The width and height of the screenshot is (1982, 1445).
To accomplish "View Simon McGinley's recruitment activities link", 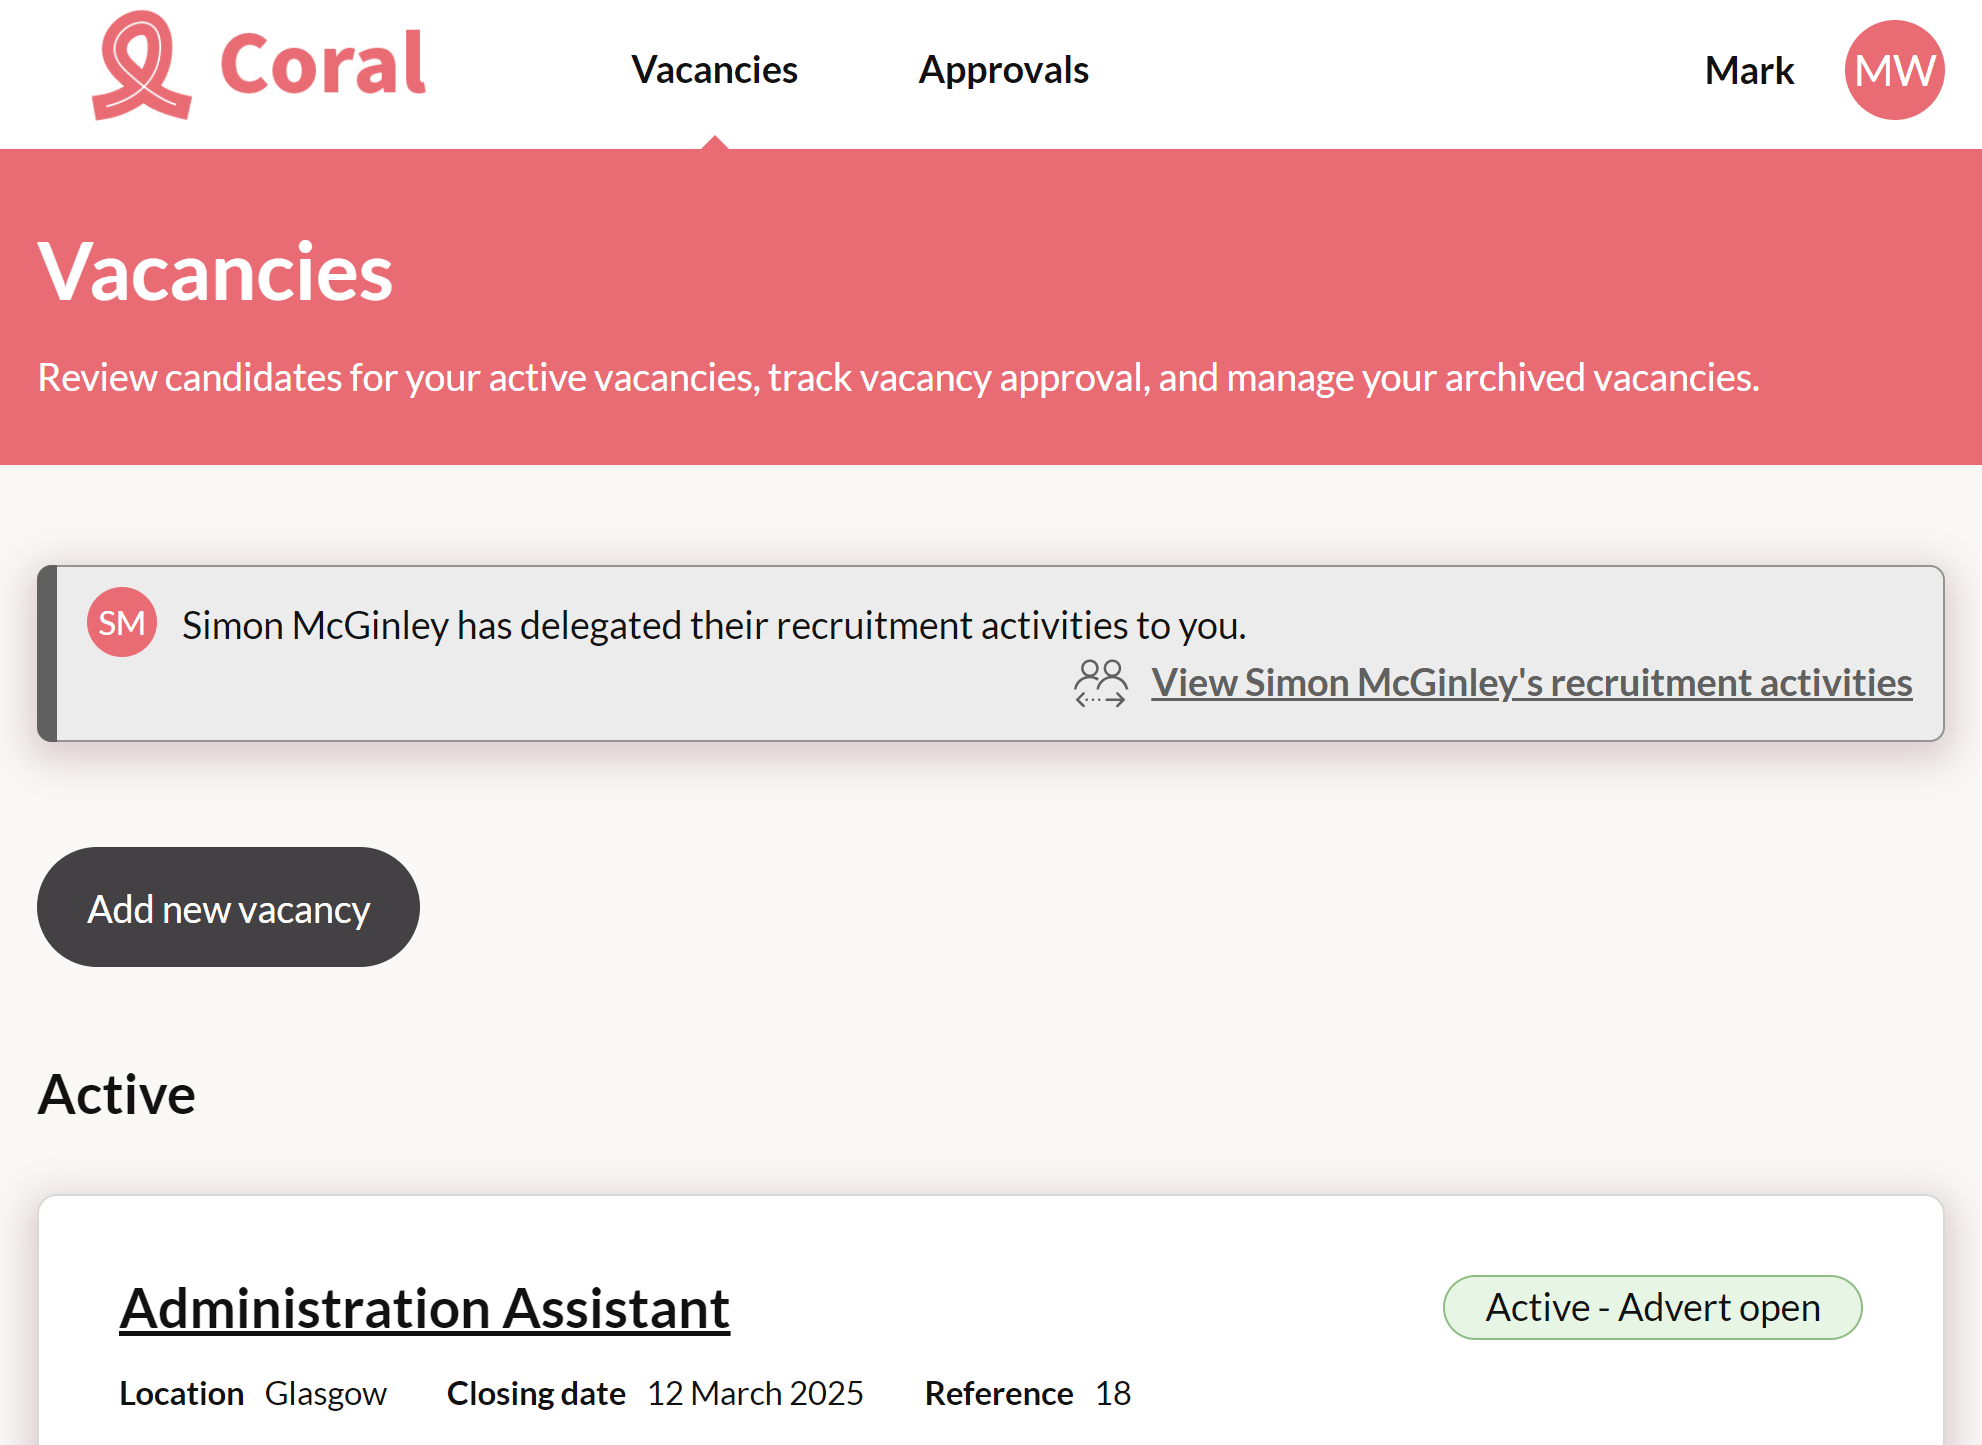I will 1531,683.
